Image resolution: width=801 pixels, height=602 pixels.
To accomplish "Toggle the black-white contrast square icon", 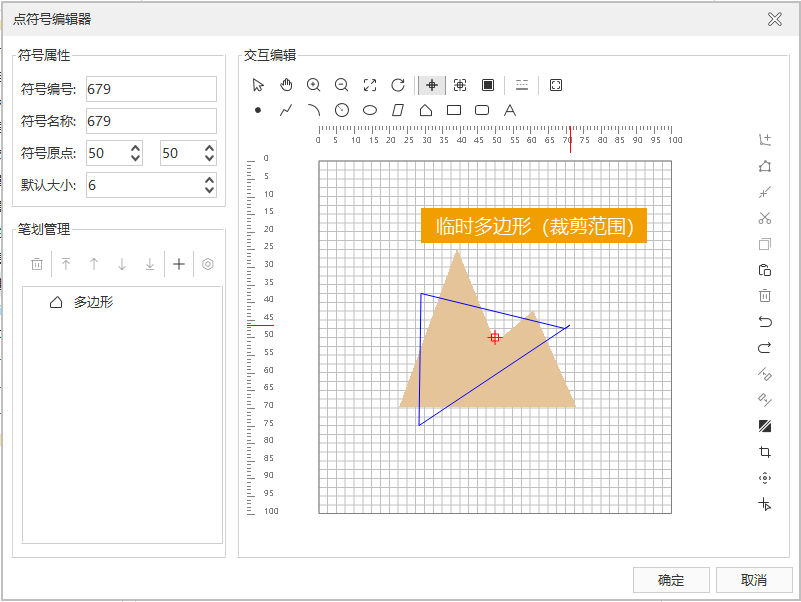I will 765,426.
